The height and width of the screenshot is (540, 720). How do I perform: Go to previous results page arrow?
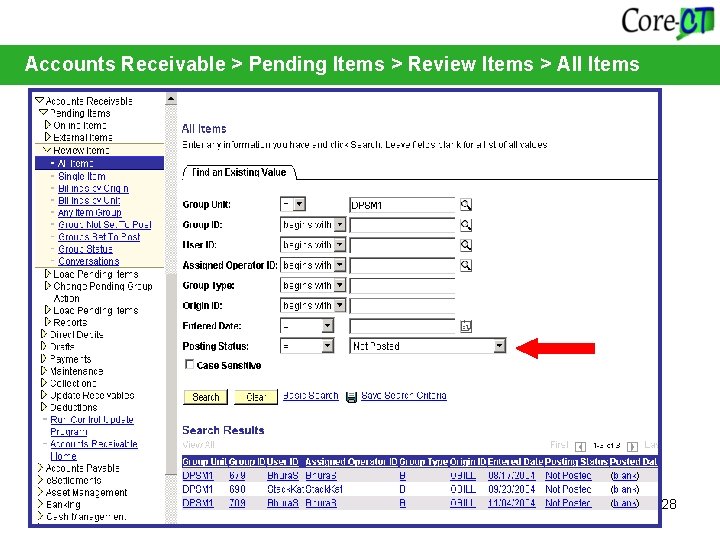580,446
